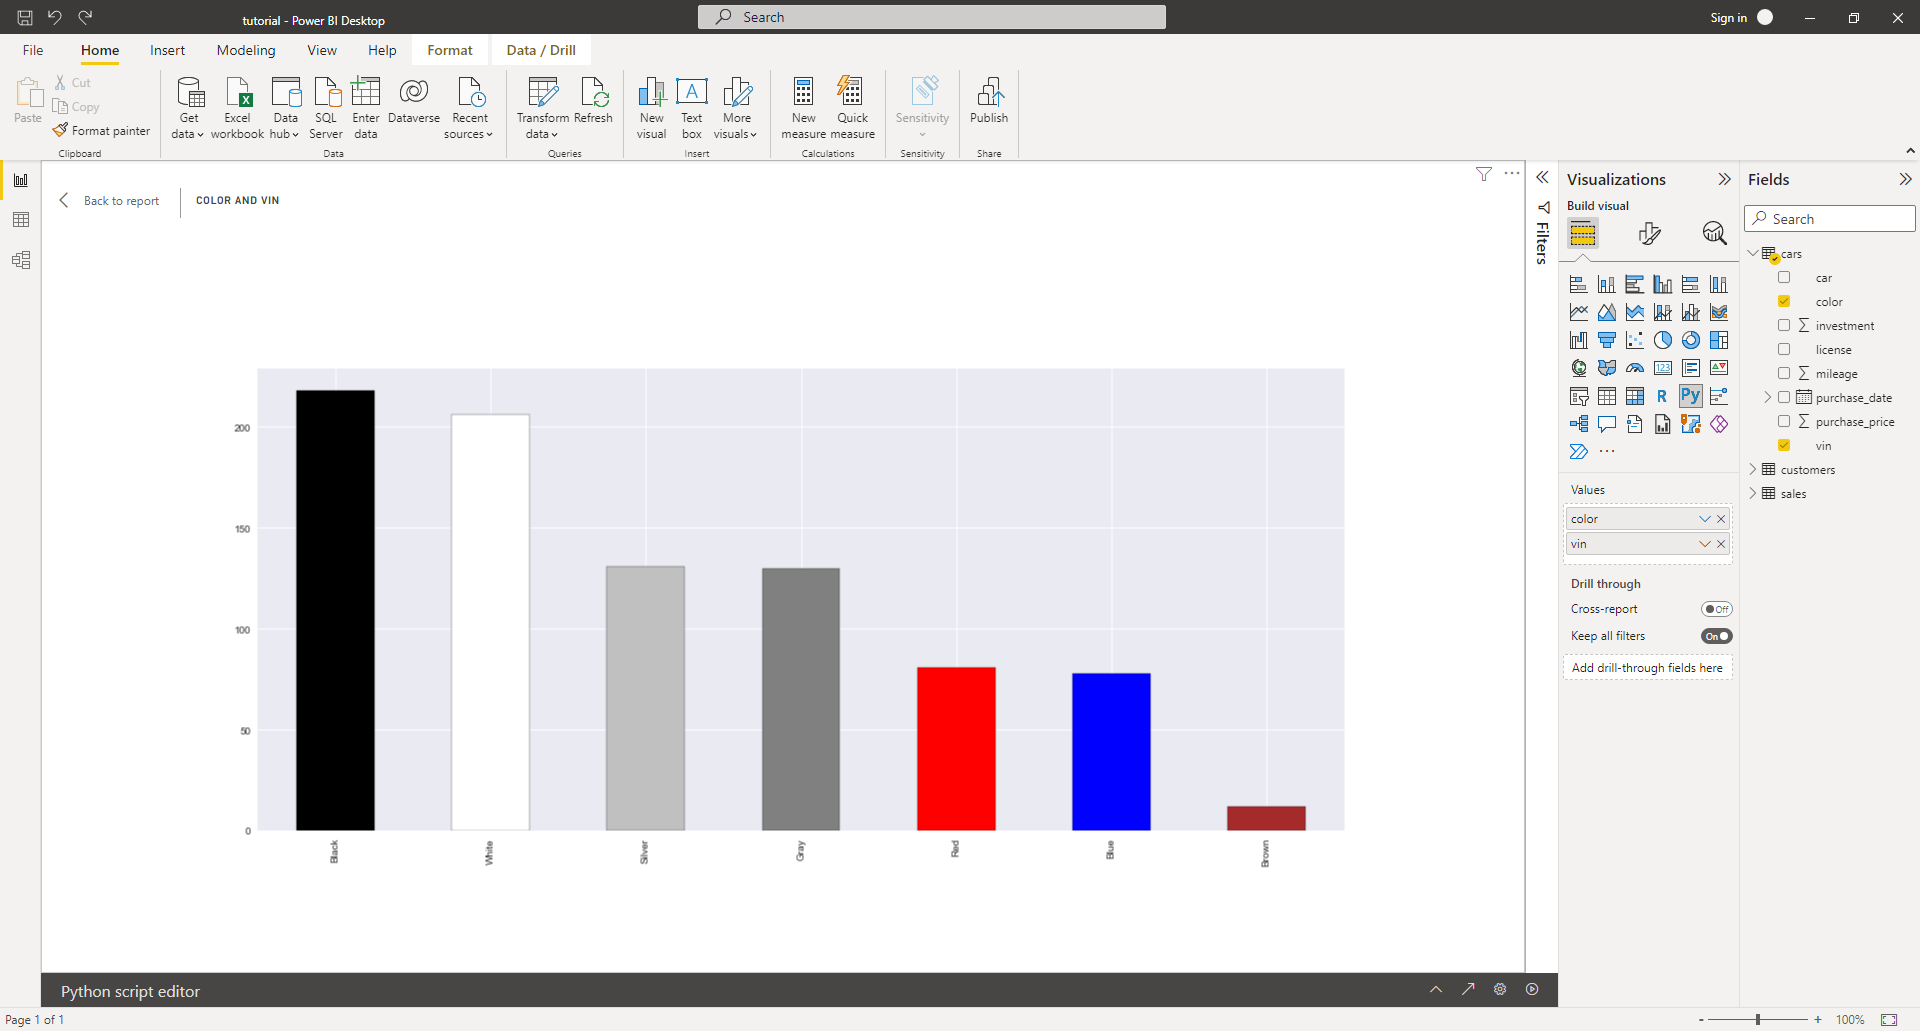Image resolution: width=1920 pixels, height=1031 pixels.
Task: Select the R script visual icon
Action: tap(1663, 396)
